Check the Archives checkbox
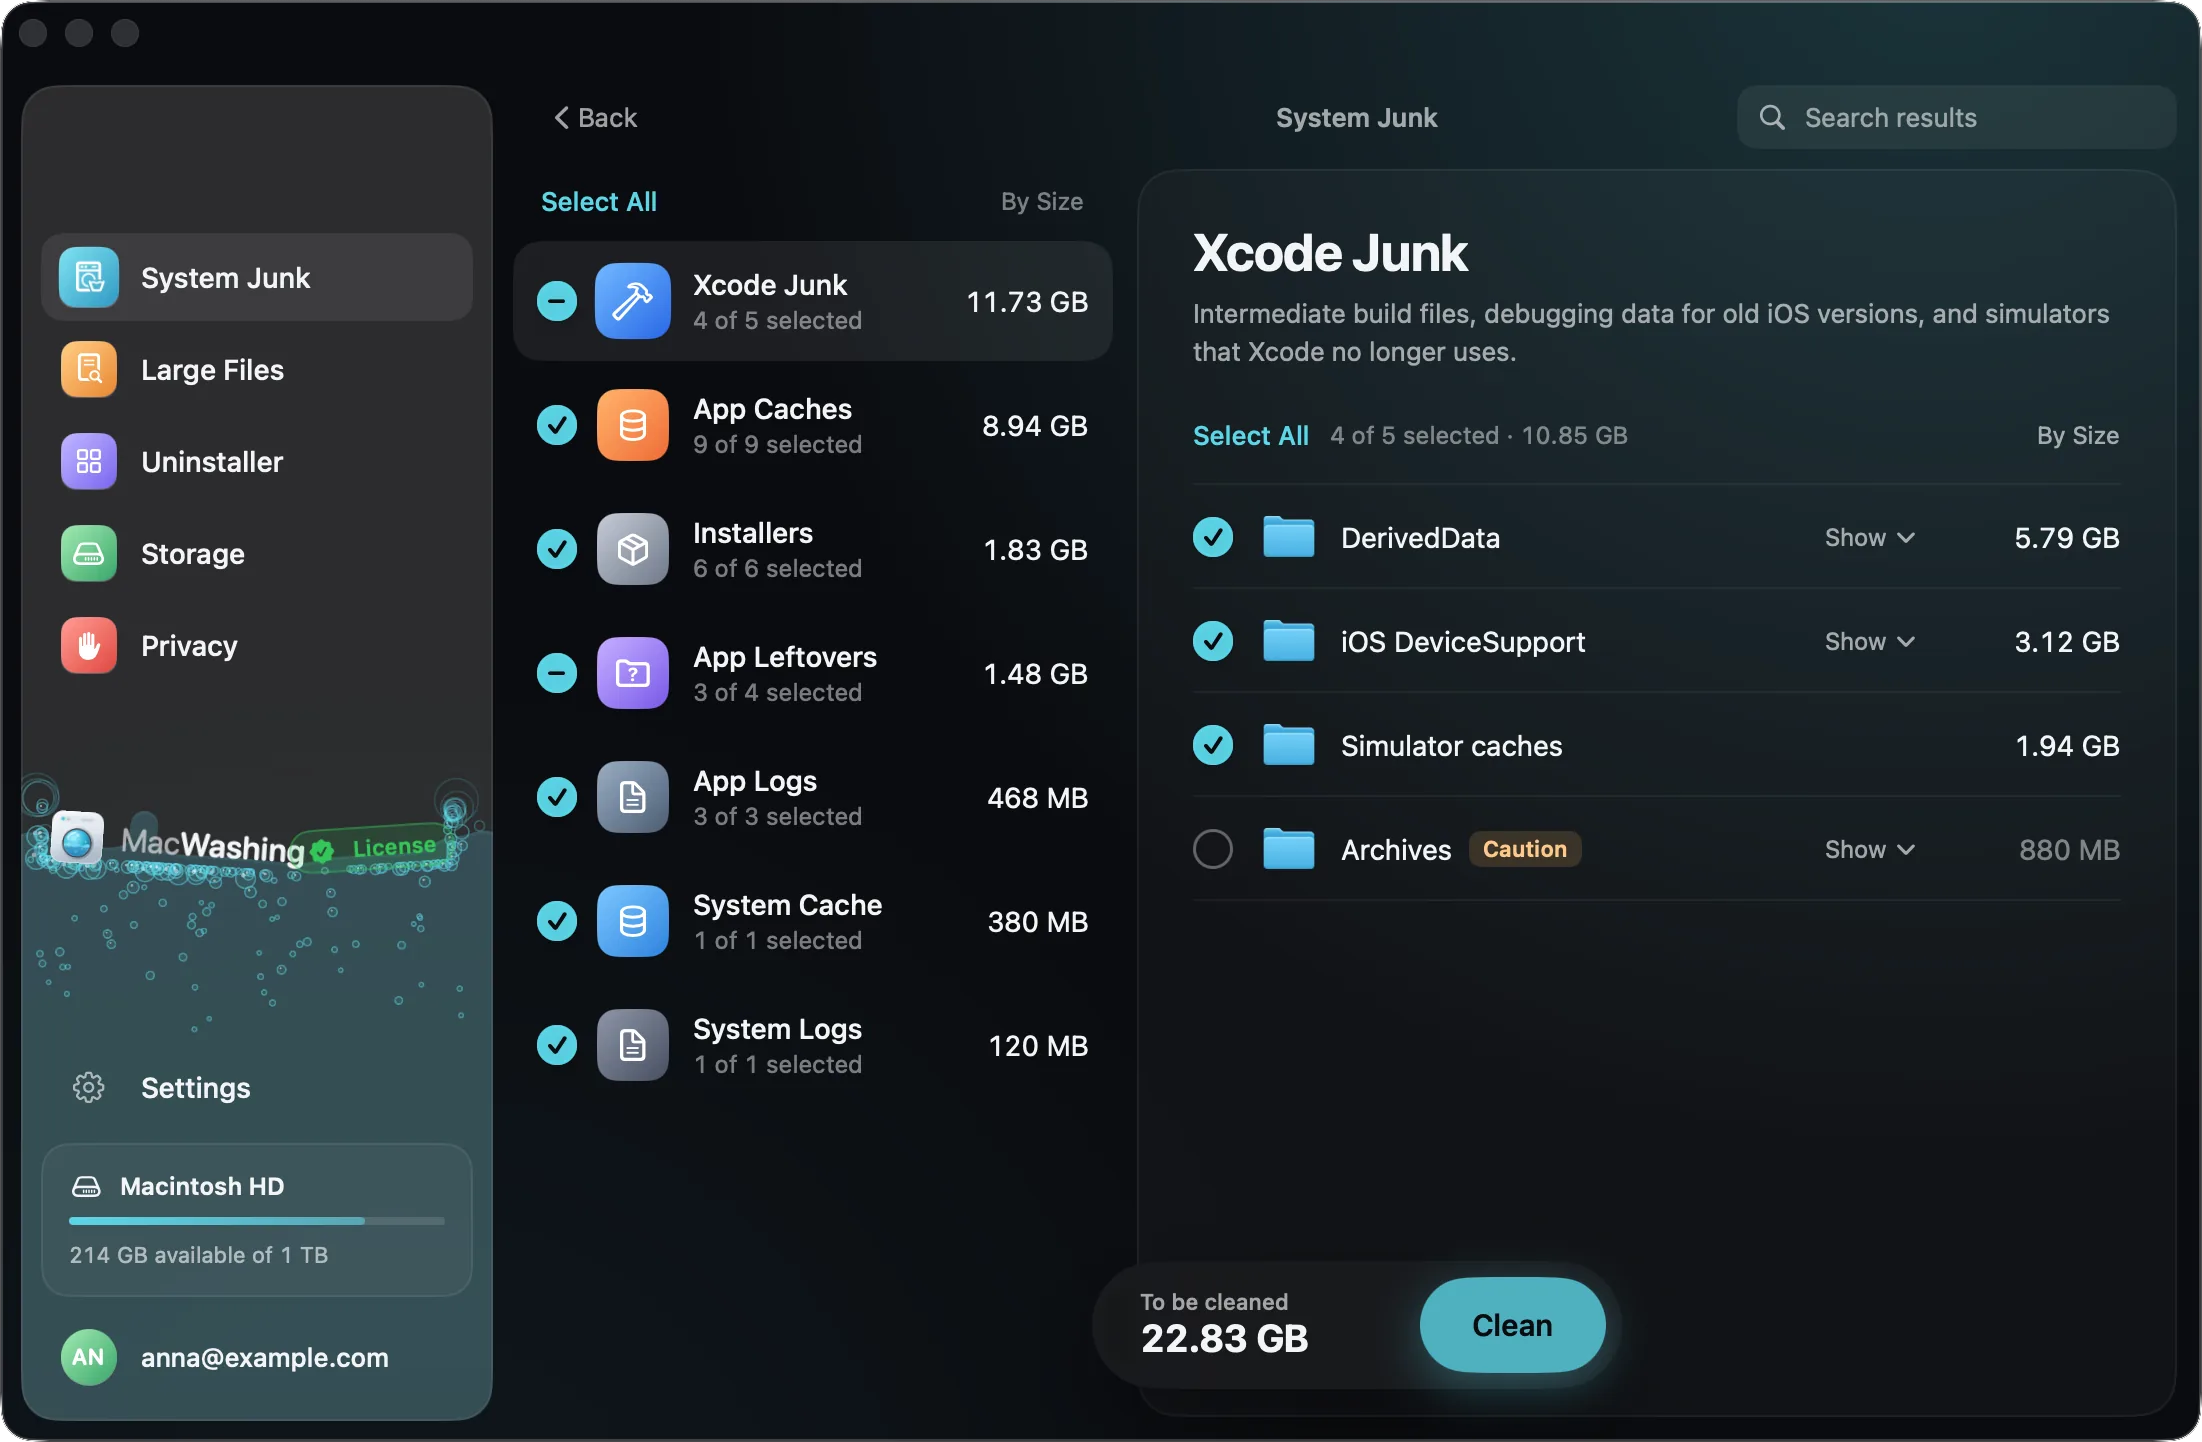The height and width of the screenshot is (1442, 2202). [1213, 849]
